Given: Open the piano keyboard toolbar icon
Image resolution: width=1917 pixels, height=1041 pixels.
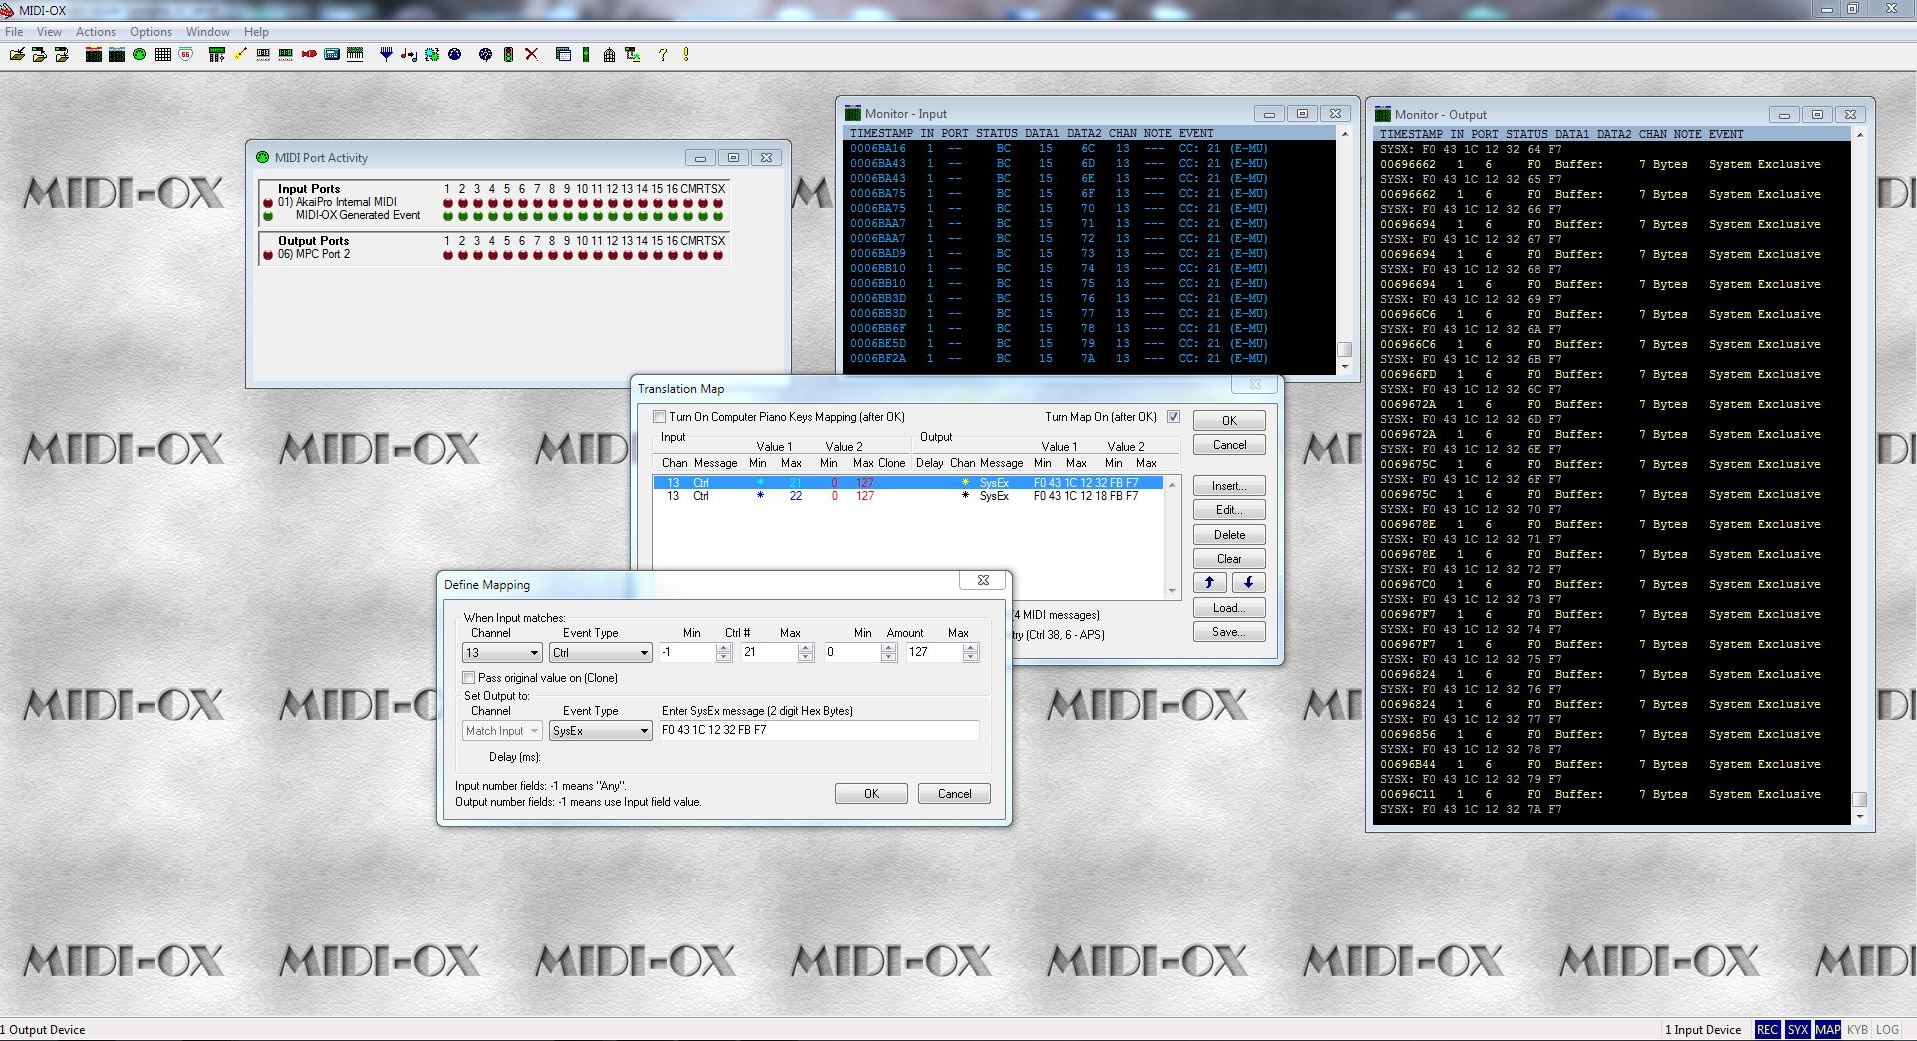Looking at the screenshot, I should point(355,54).
